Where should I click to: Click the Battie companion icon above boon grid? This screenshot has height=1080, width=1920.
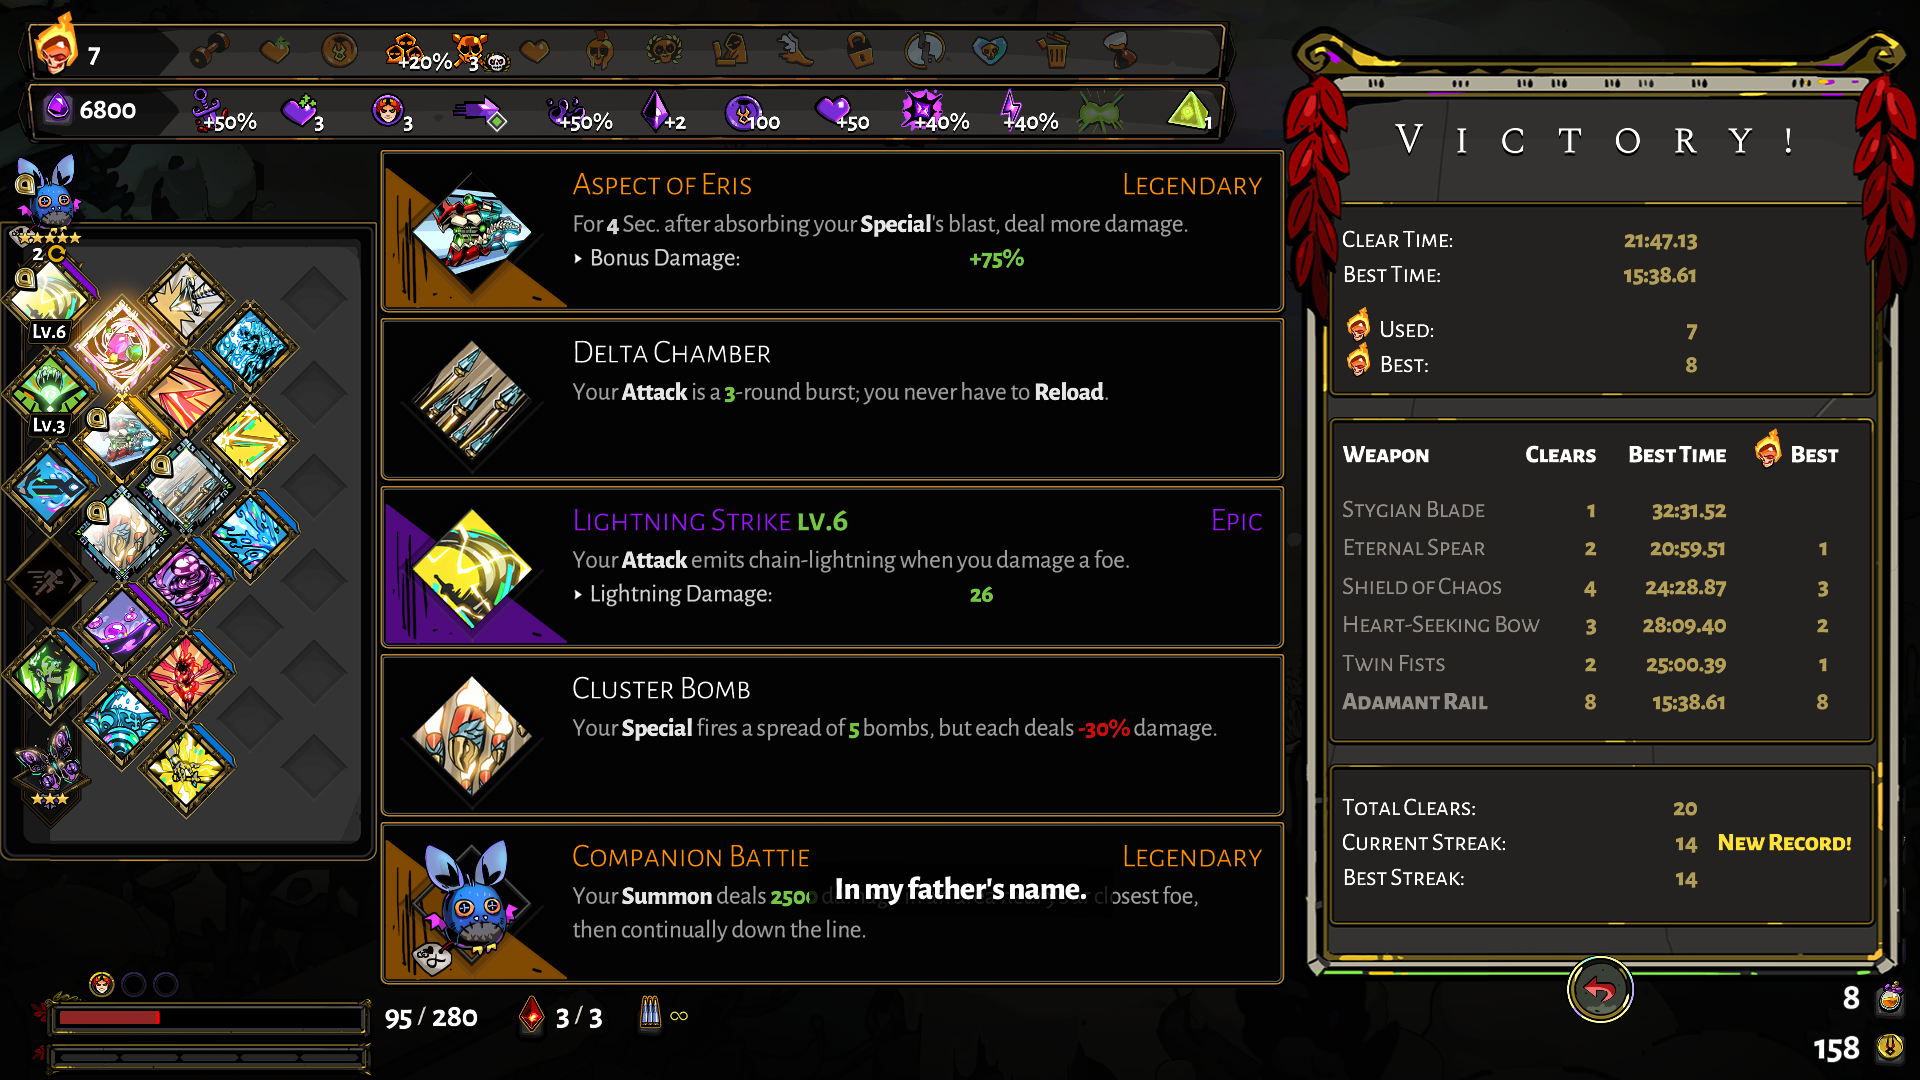click(x=47, y=193)
